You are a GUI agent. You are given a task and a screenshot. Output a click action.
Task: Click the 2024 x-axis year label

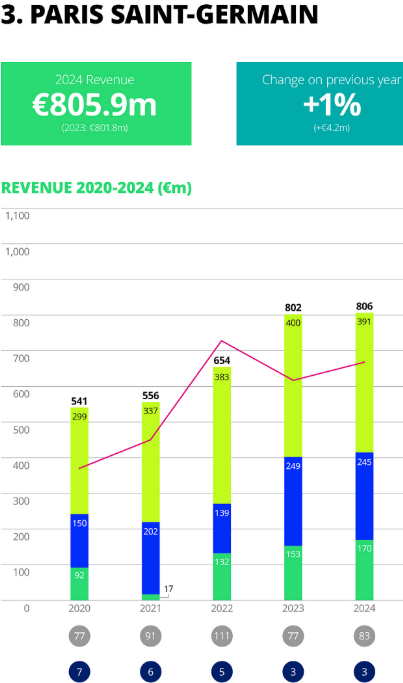tap(364, 608)
